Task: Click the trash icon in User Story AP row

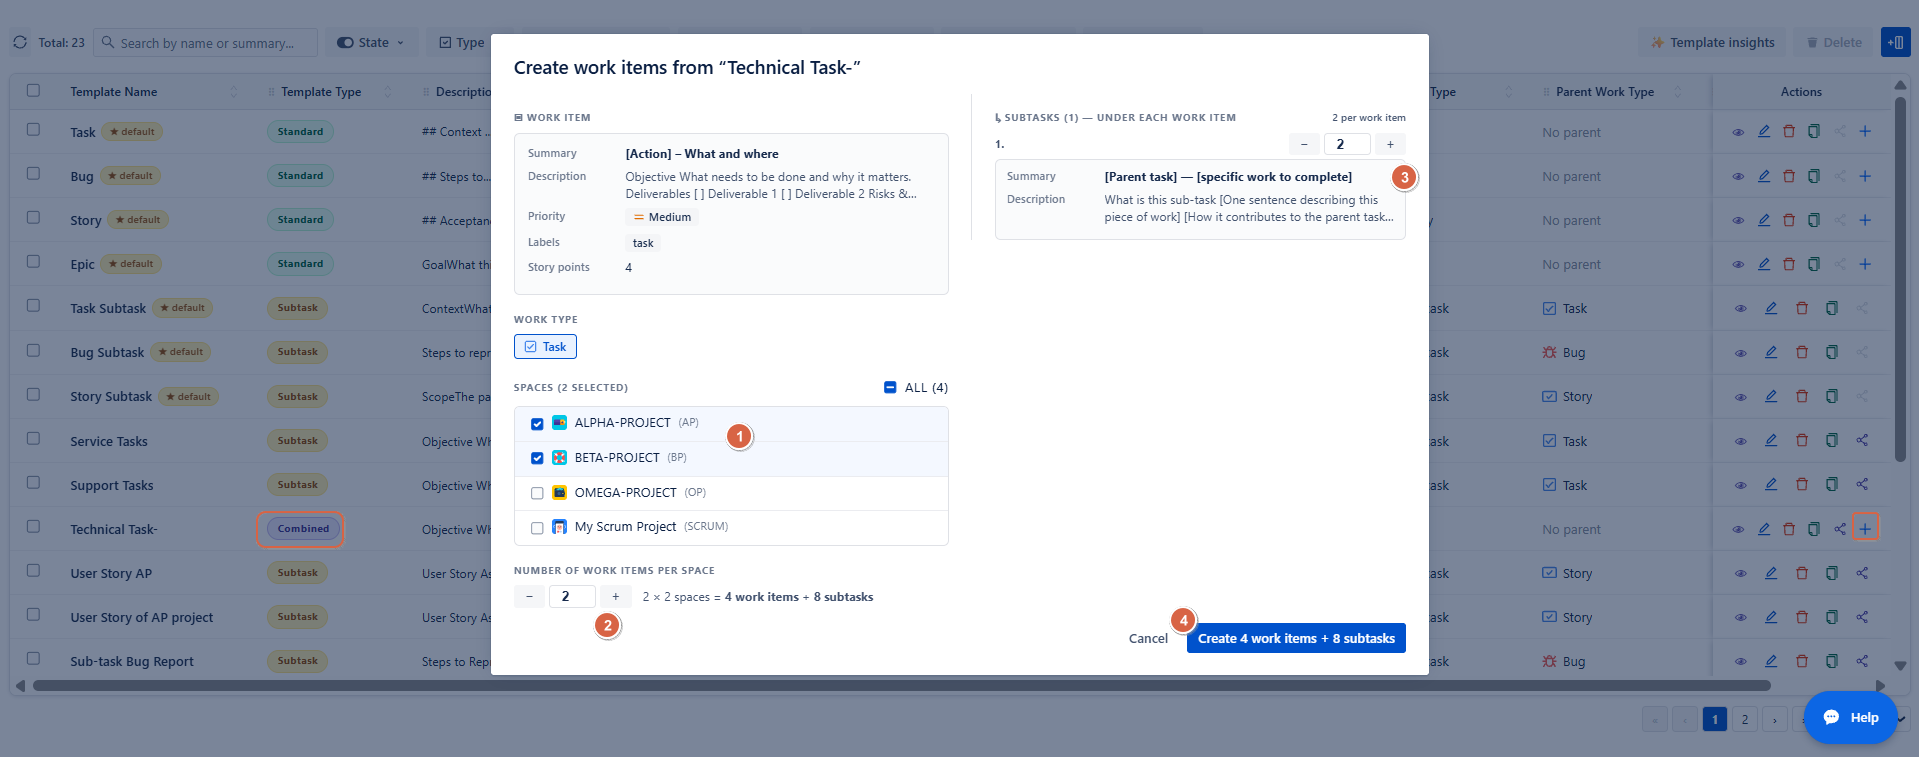Action: point(1802,573)
